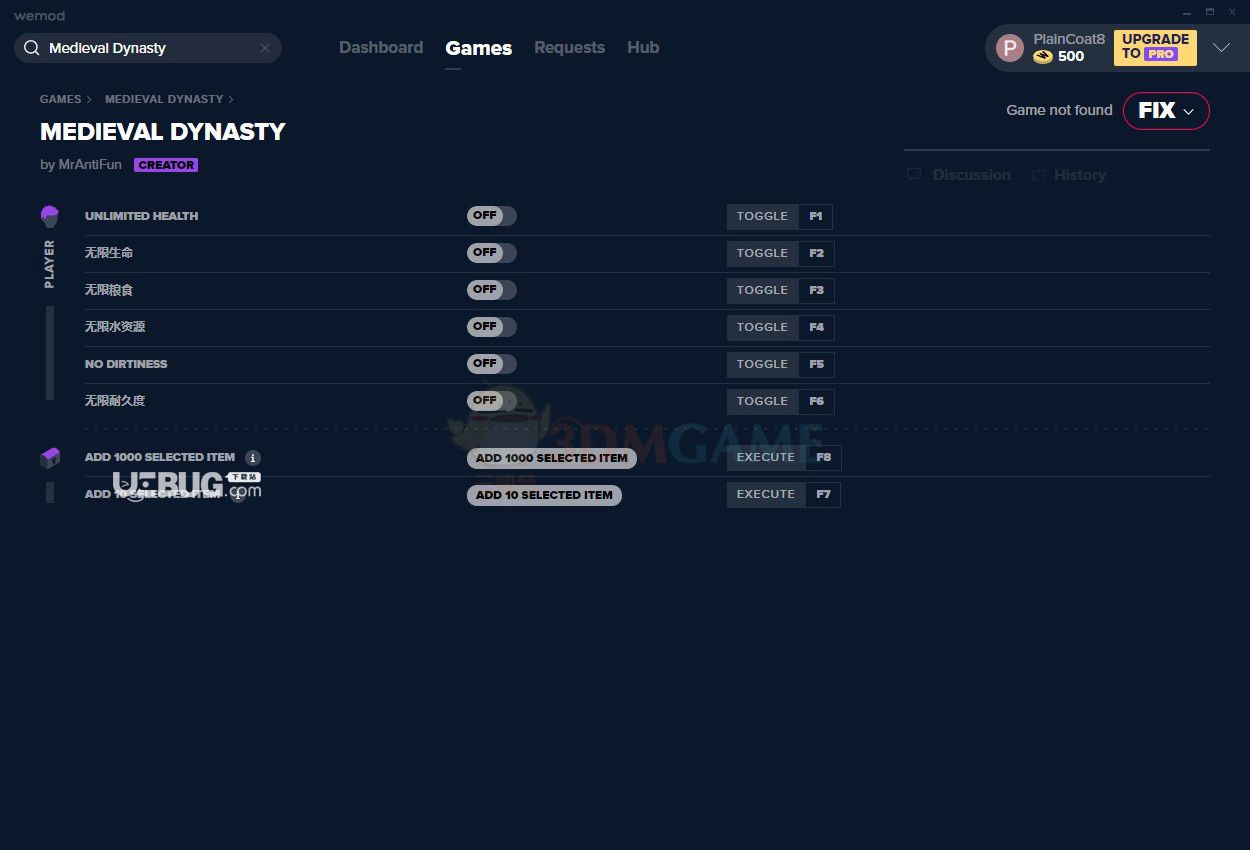The image size is (1250, 850).
Task: Click the 无限水资源 cheat label
Action: pyautogui.click(x=115, y=327)
